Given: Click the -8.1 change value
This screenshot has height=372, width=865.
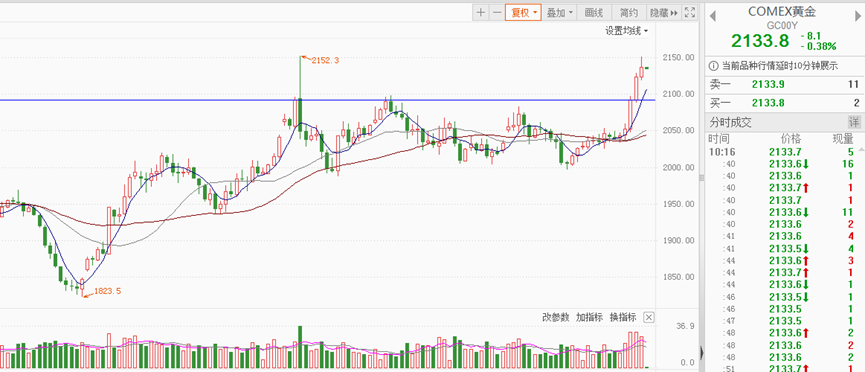Looking at the screenshot, I should tap(810, 36).
